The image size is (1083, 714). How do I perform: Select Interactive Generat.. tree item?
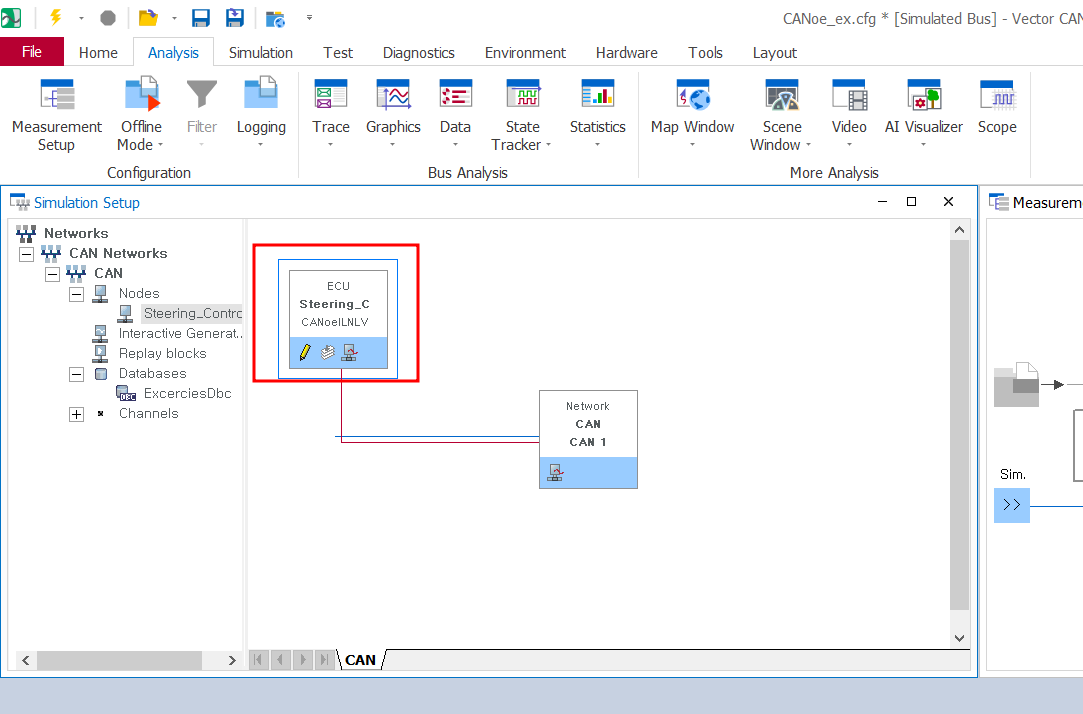pyautogui.click(x=180, y=334)
